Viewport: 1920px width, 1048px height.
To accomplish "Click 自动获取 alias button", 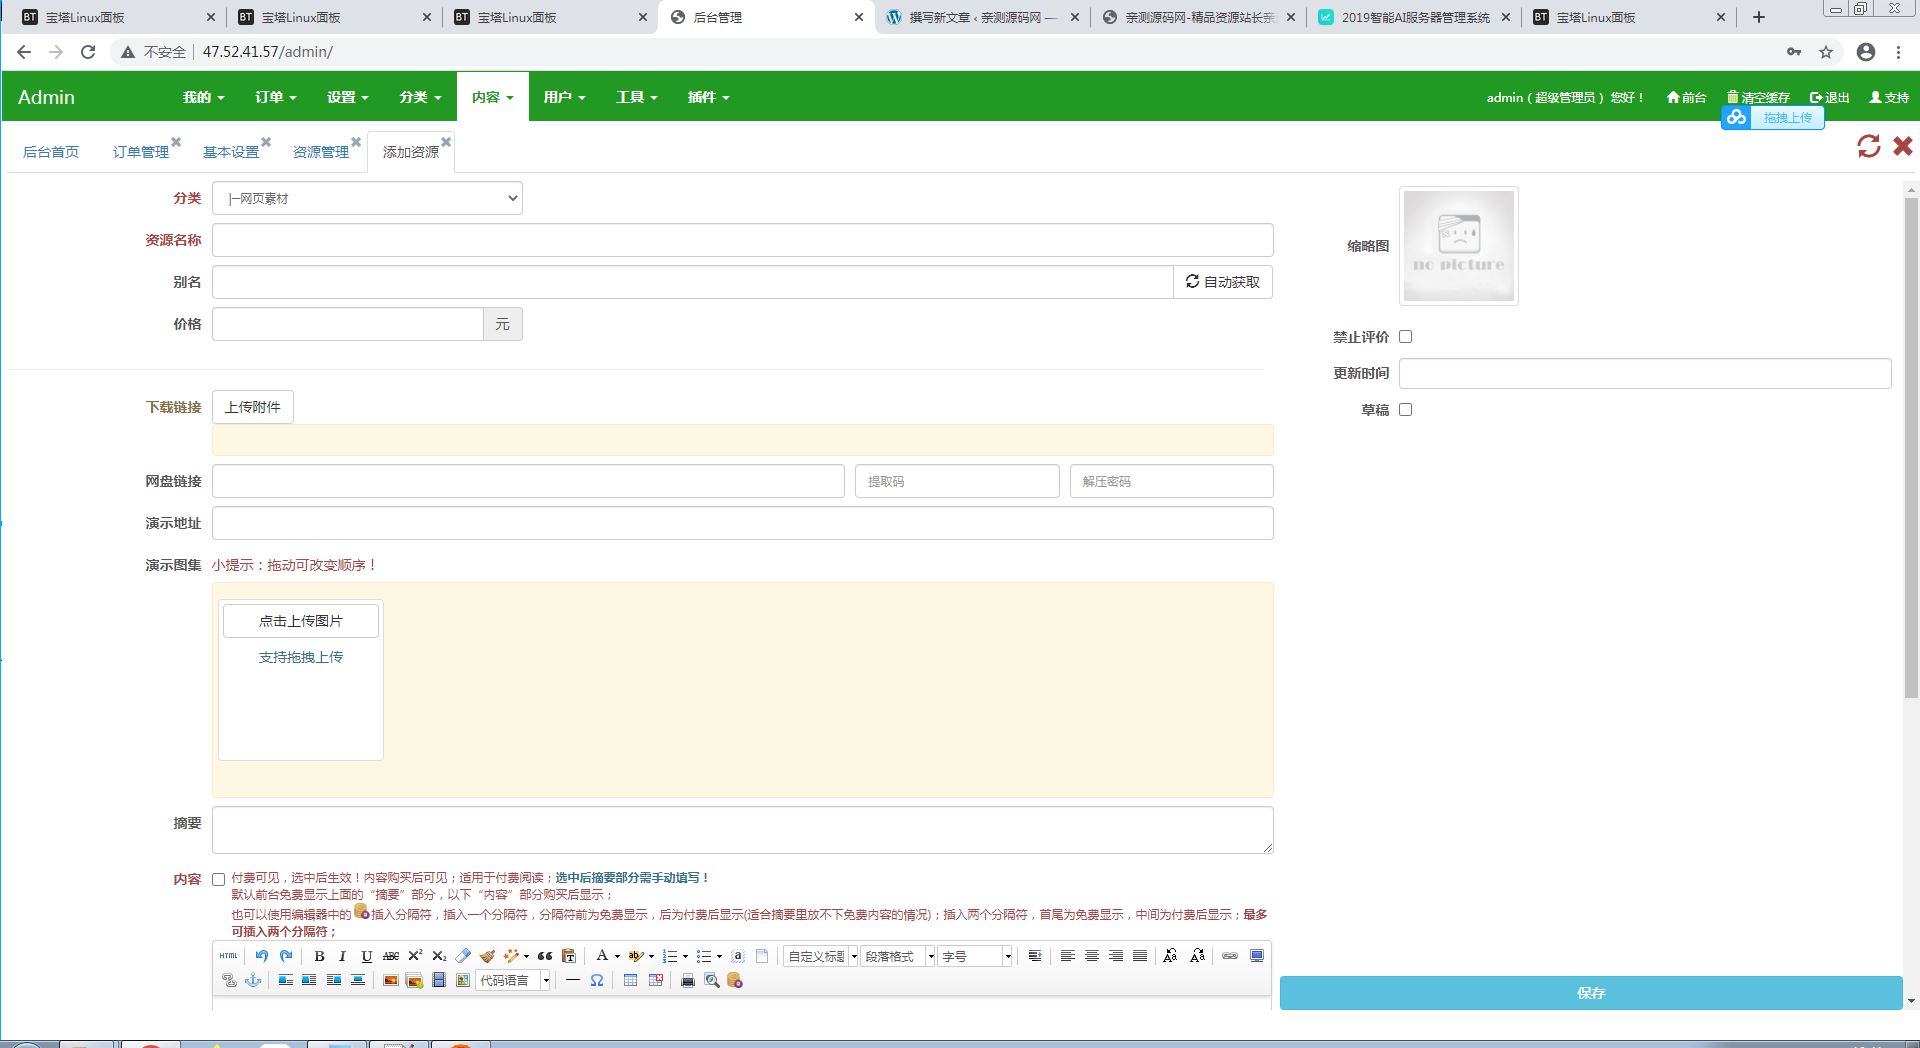I will [1222, 282].
